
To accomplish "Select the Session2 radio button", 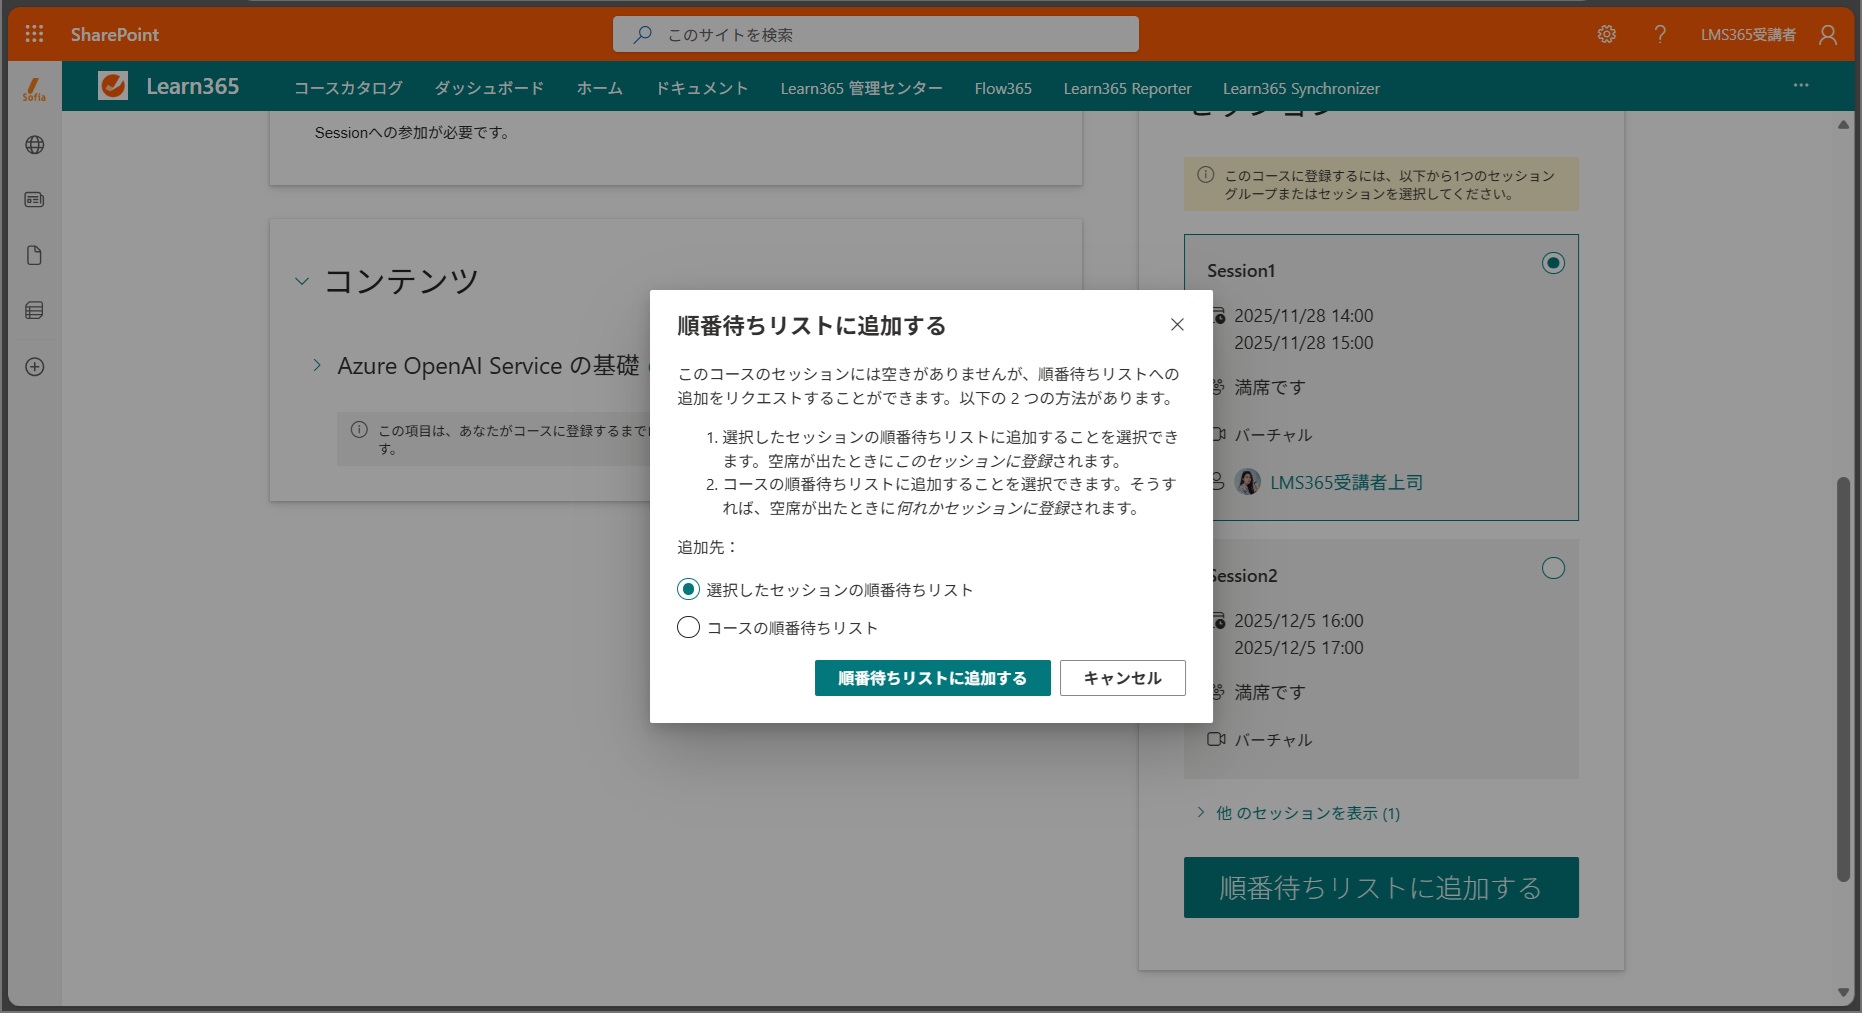I will click(x=1553, y=568).
